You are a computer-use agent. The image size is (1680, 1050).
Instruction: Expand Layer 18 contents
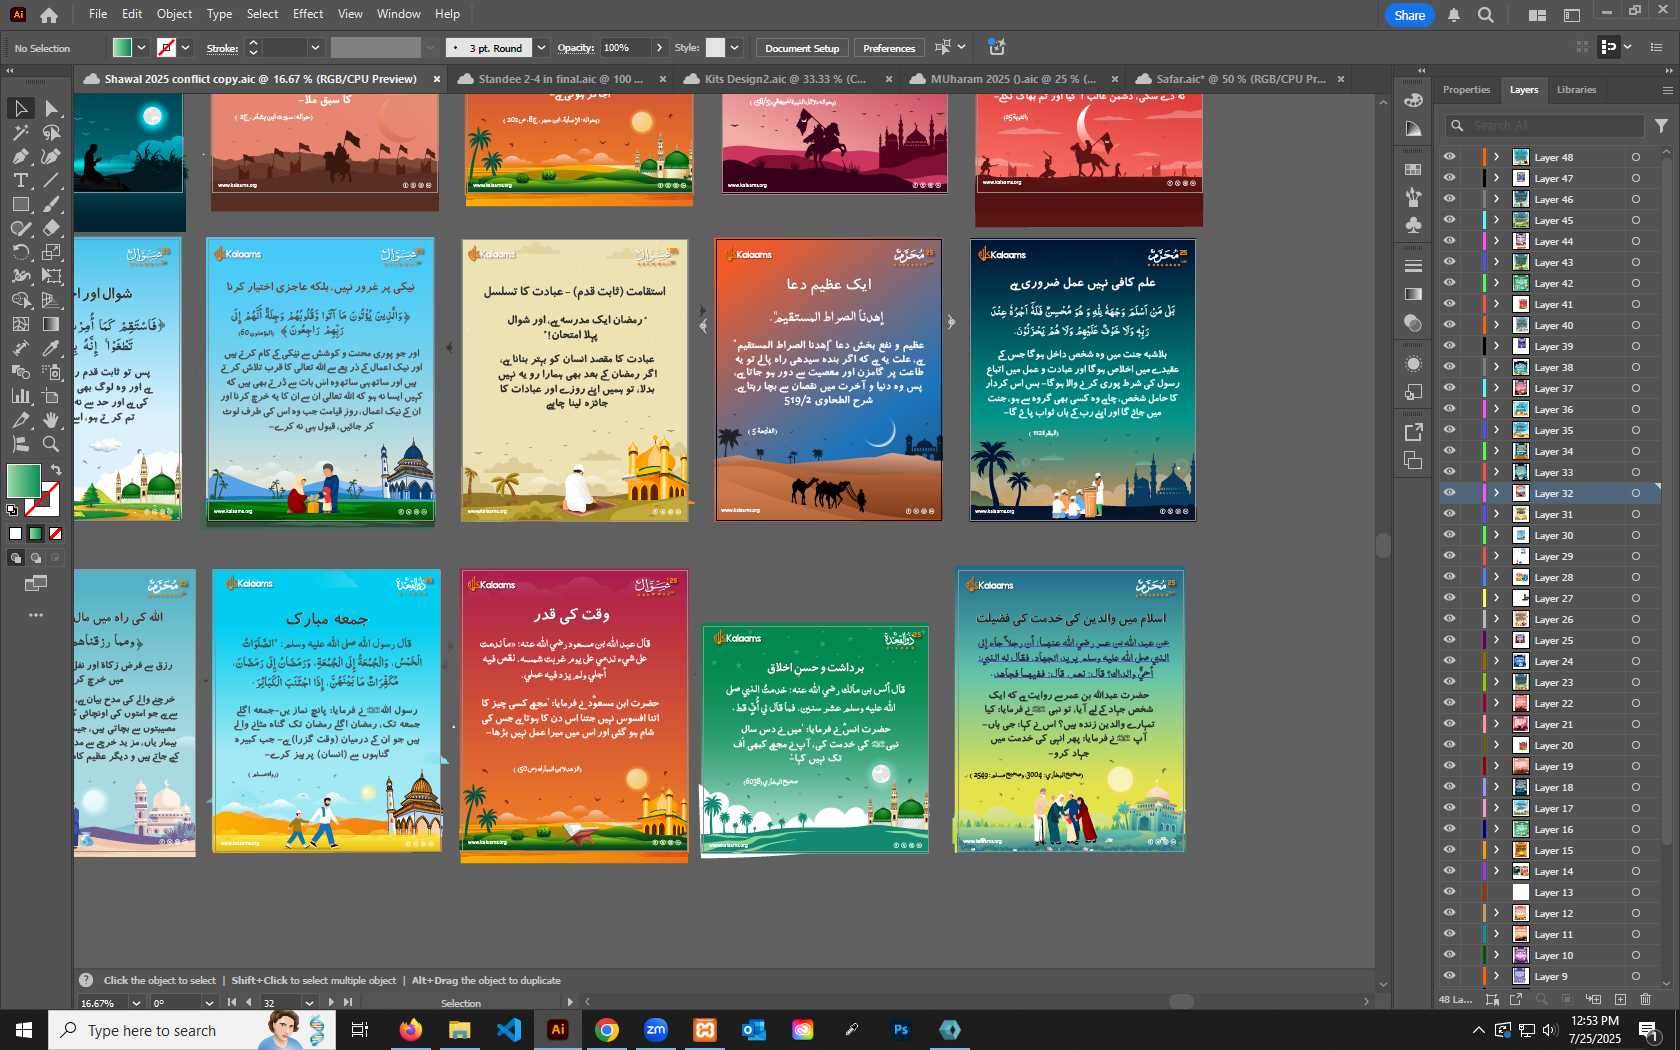1496,787
